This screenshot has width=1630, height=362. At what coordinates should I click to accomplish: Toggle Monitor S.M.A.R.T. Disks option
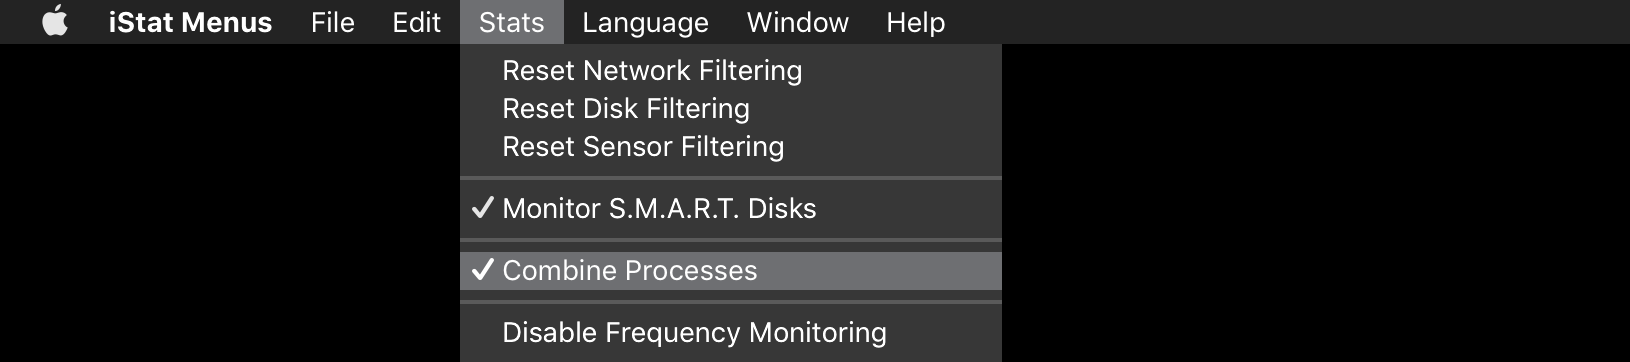731,208
